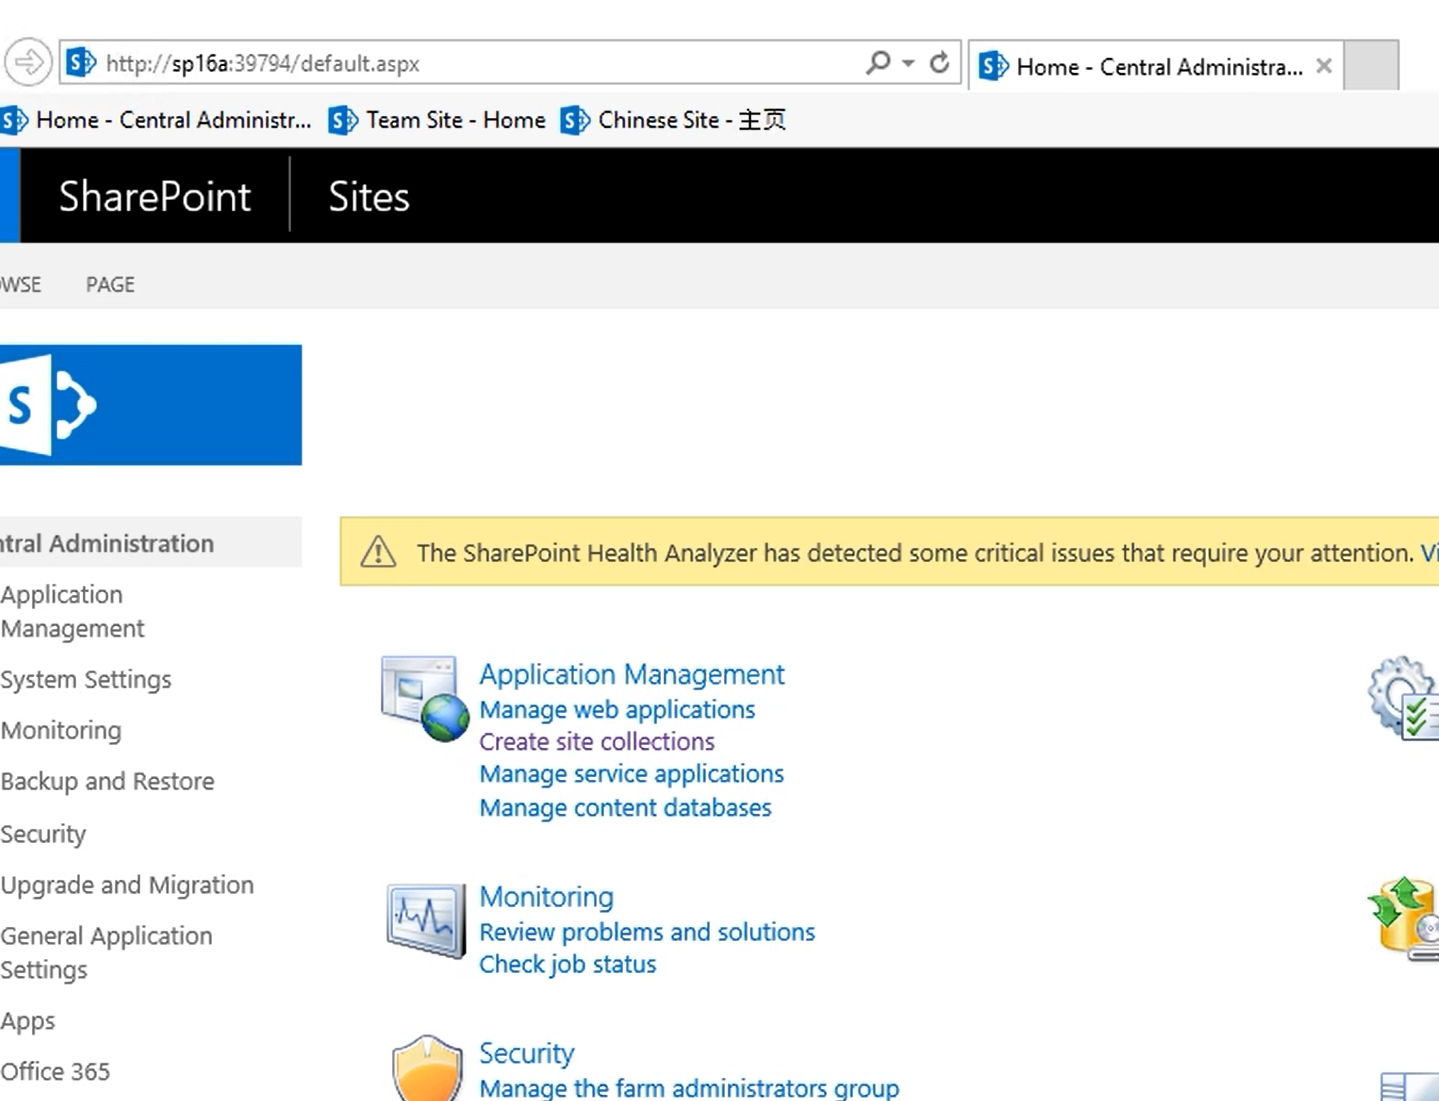Image resolution: width=1439 pixels, height=1101 pixels.
Task: Open the address bar search dropdown arrow
Action: [908, 63]
